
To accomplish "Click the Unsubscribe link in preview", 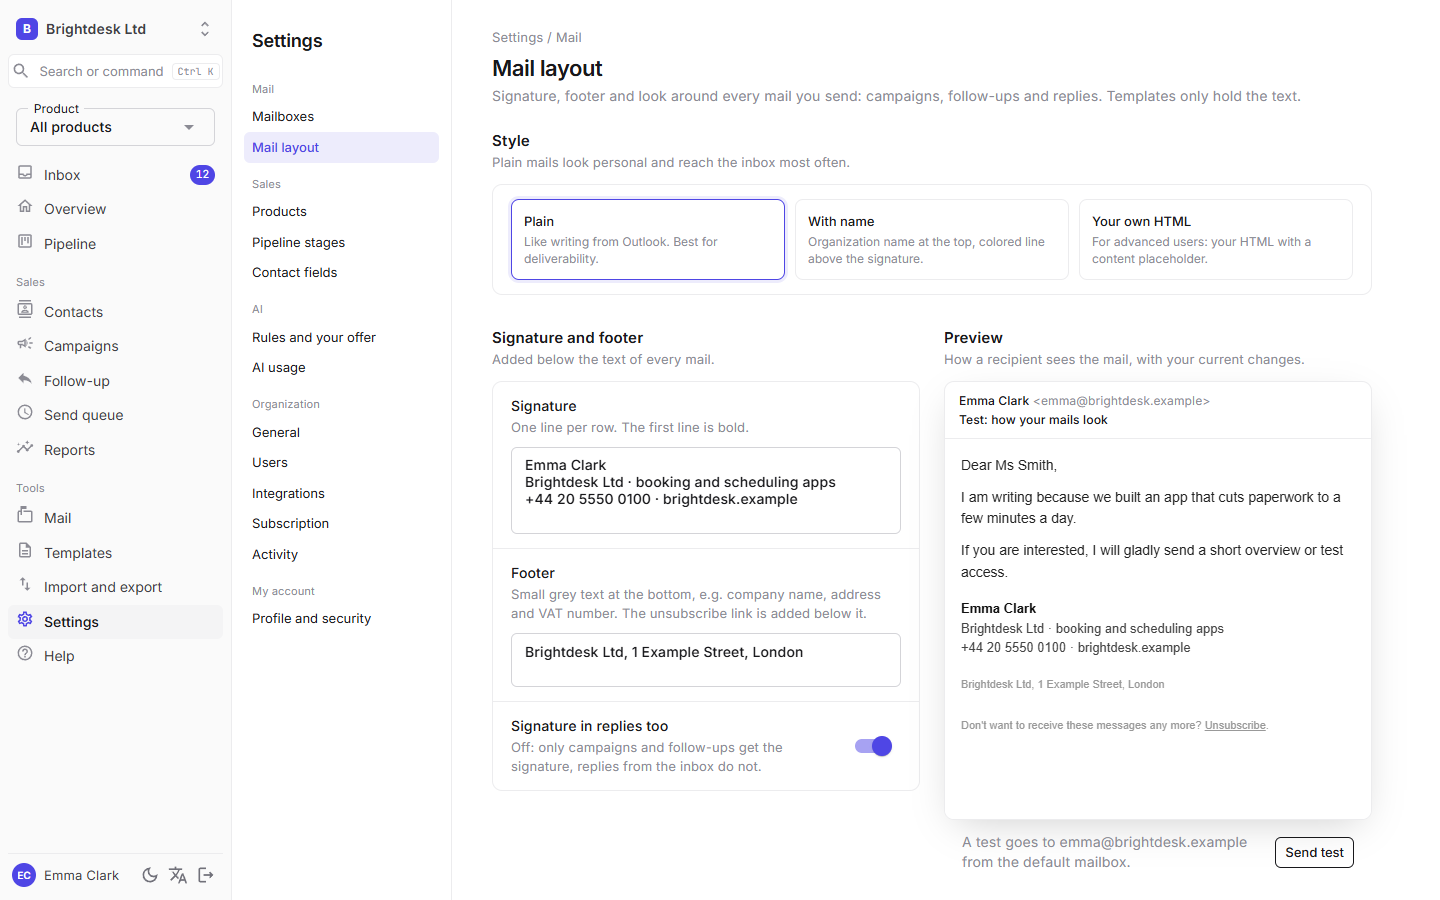I will 1235,726.
